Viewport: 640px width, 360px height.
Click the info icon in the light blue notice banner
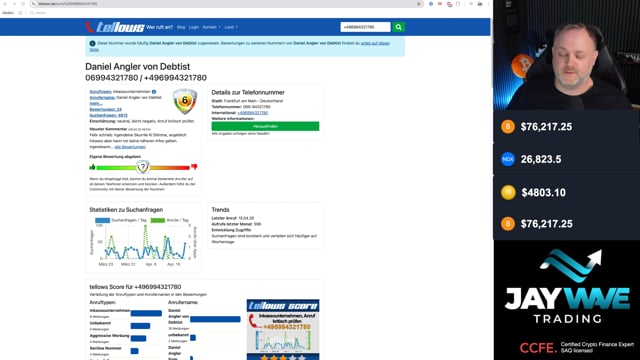(x=92, y=43)
